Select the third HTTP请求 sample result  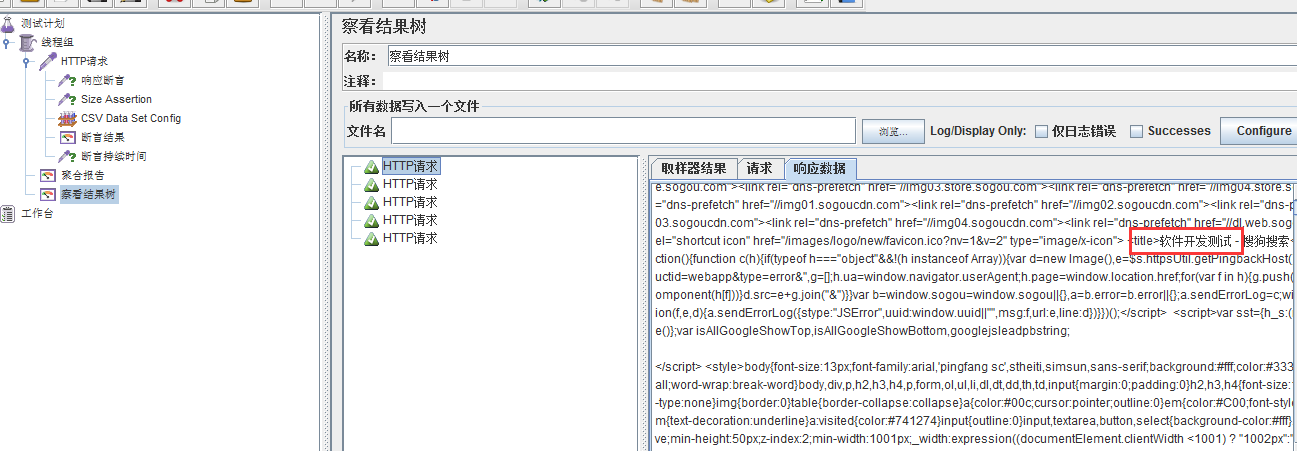[409, 202]
